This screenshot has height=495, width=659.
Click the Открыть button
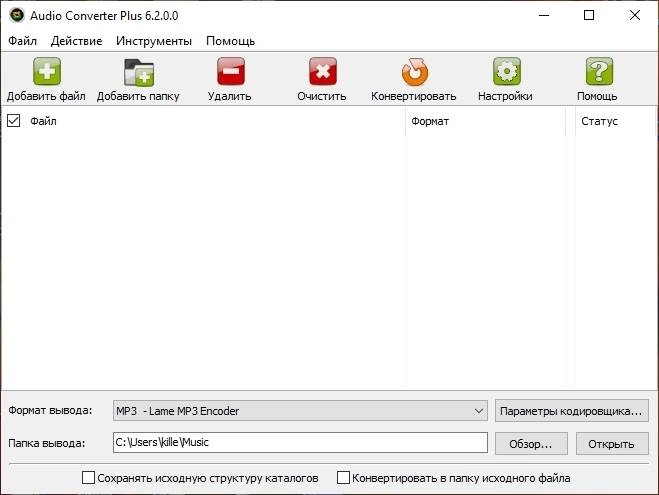[x=612, y=444]
